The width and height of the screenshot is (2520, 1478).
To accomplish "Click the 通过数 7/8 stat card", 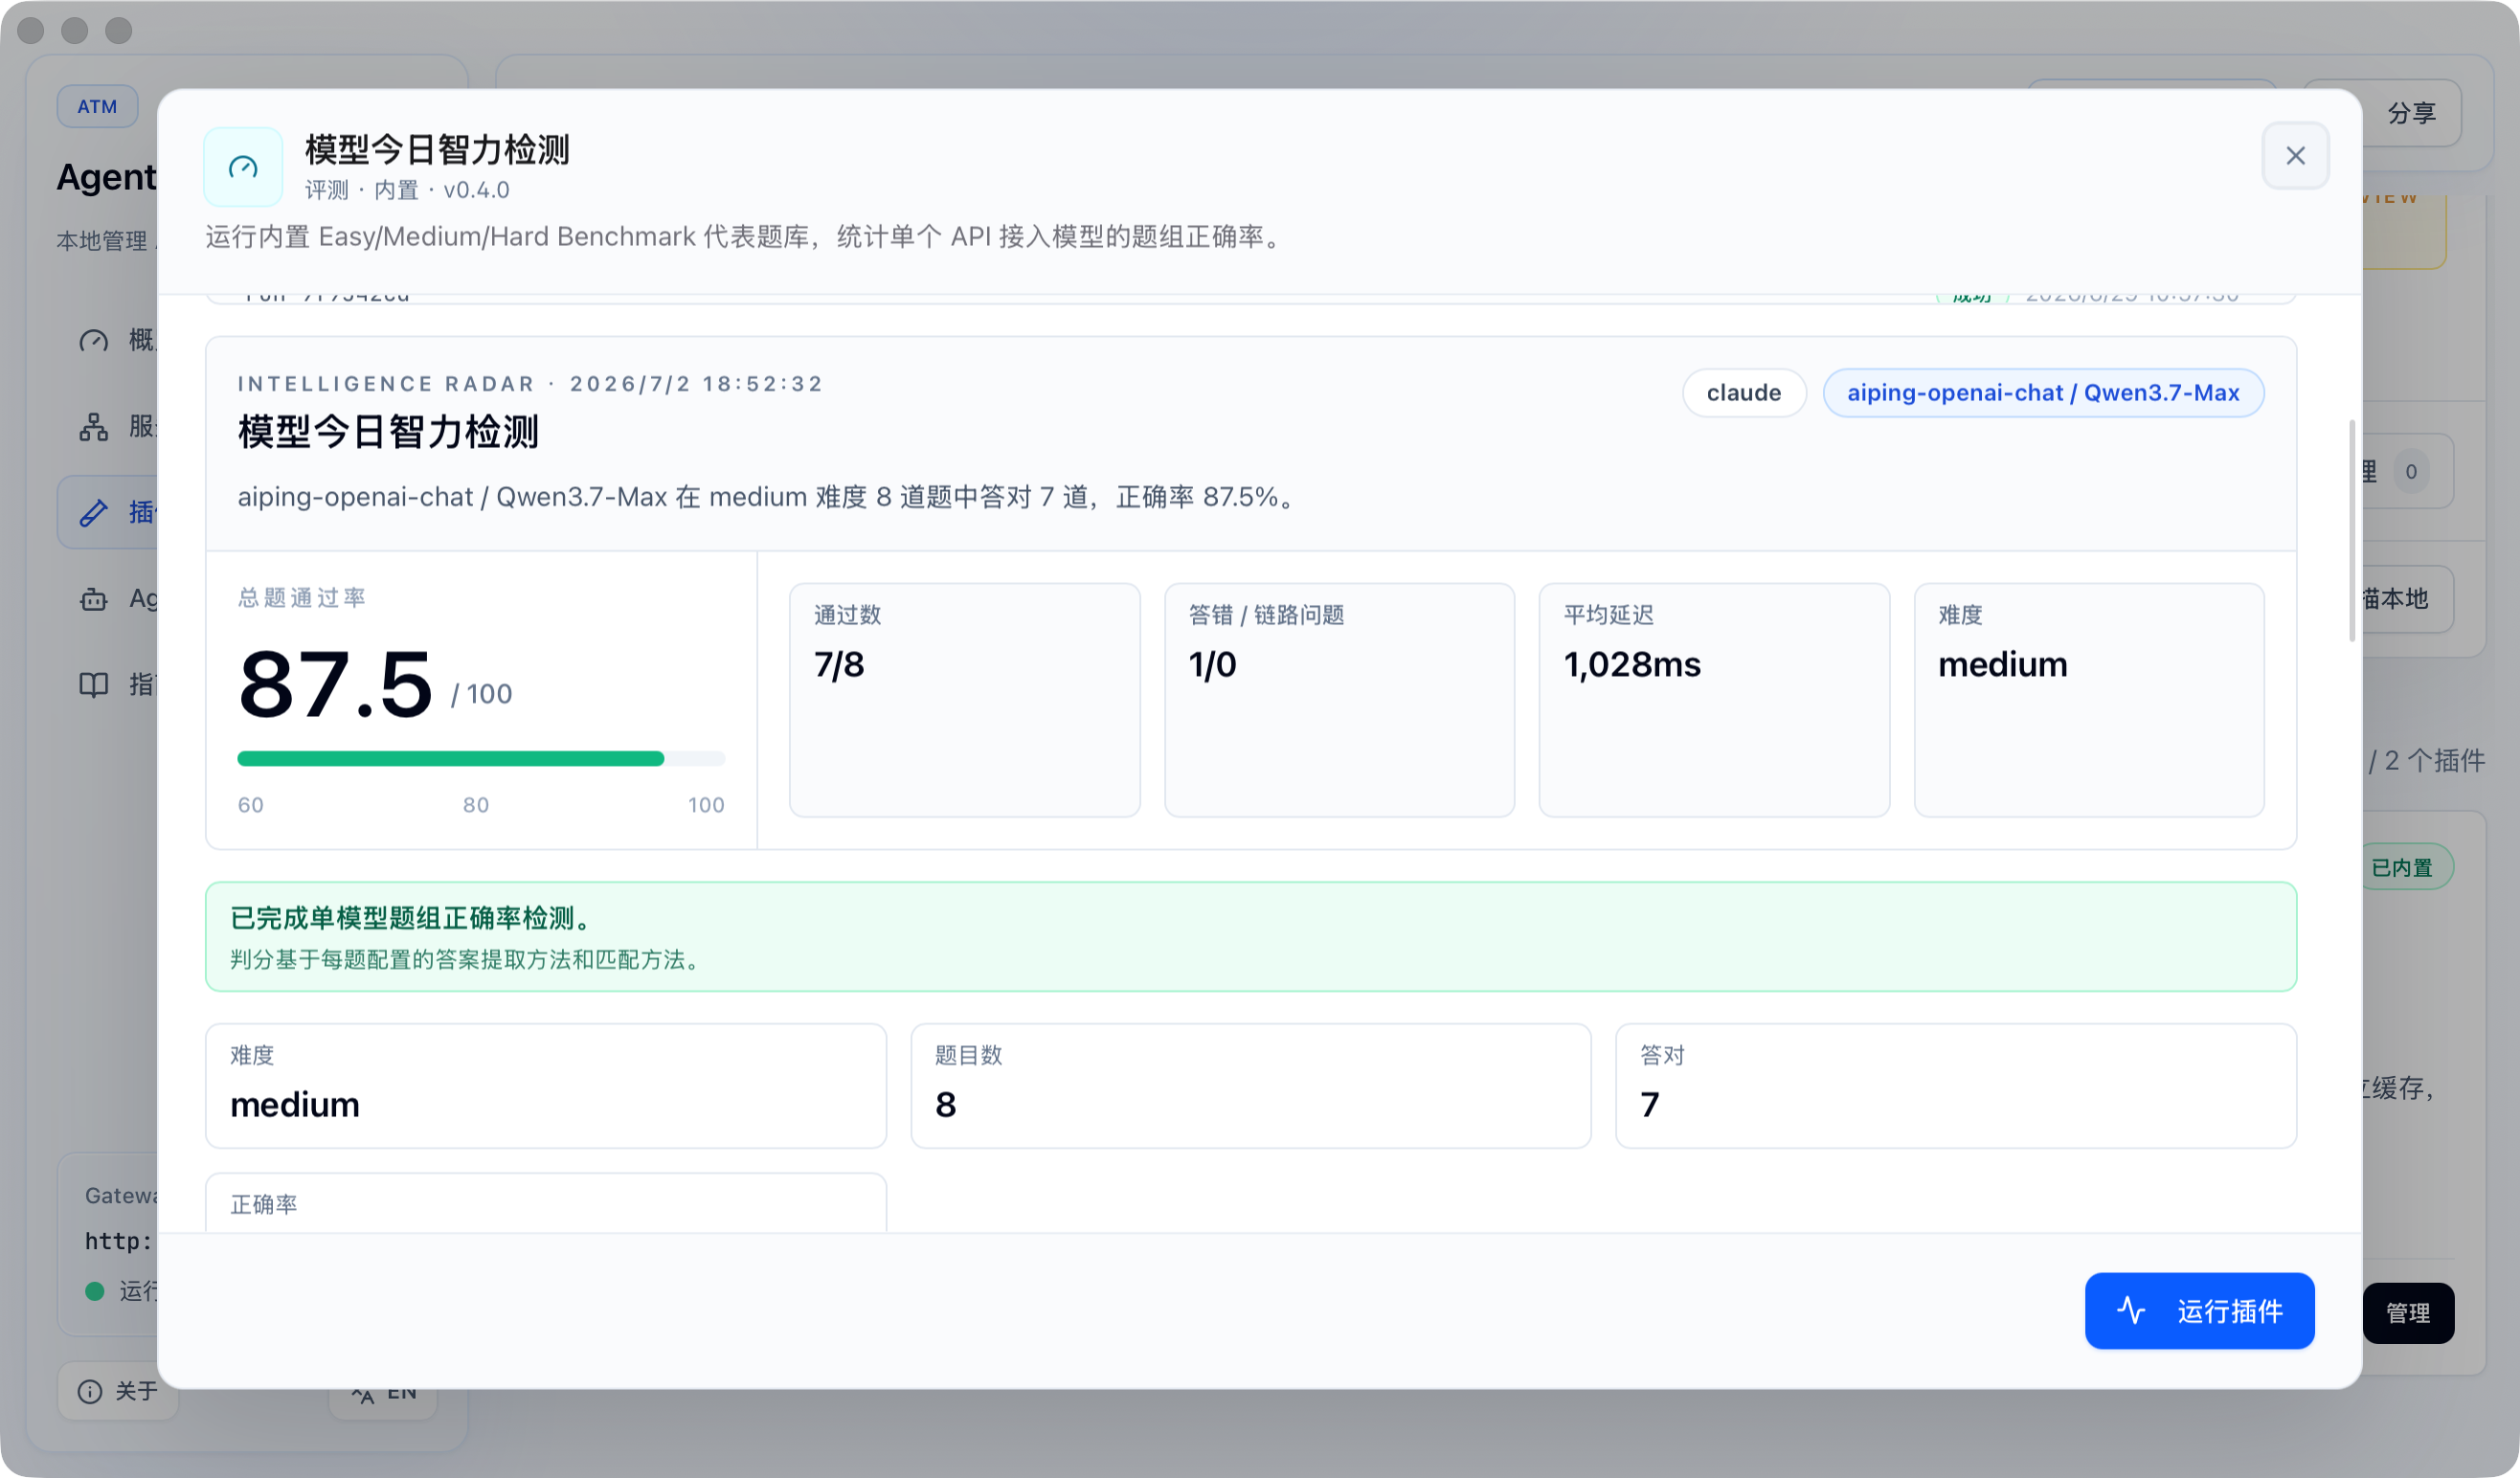I will point(964,700).
